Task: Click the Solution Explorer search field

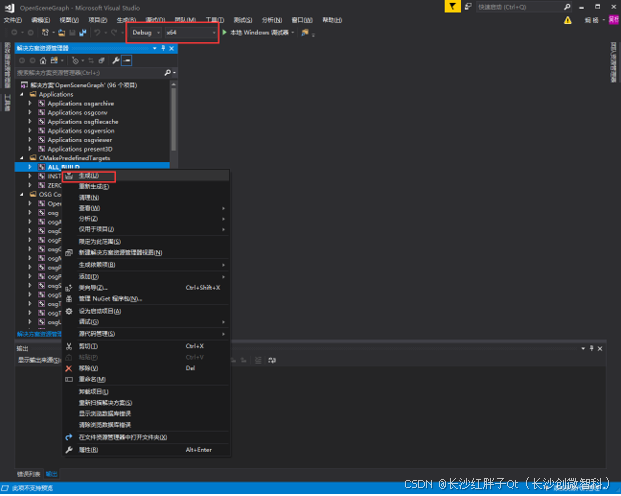Action: (90, 73)
